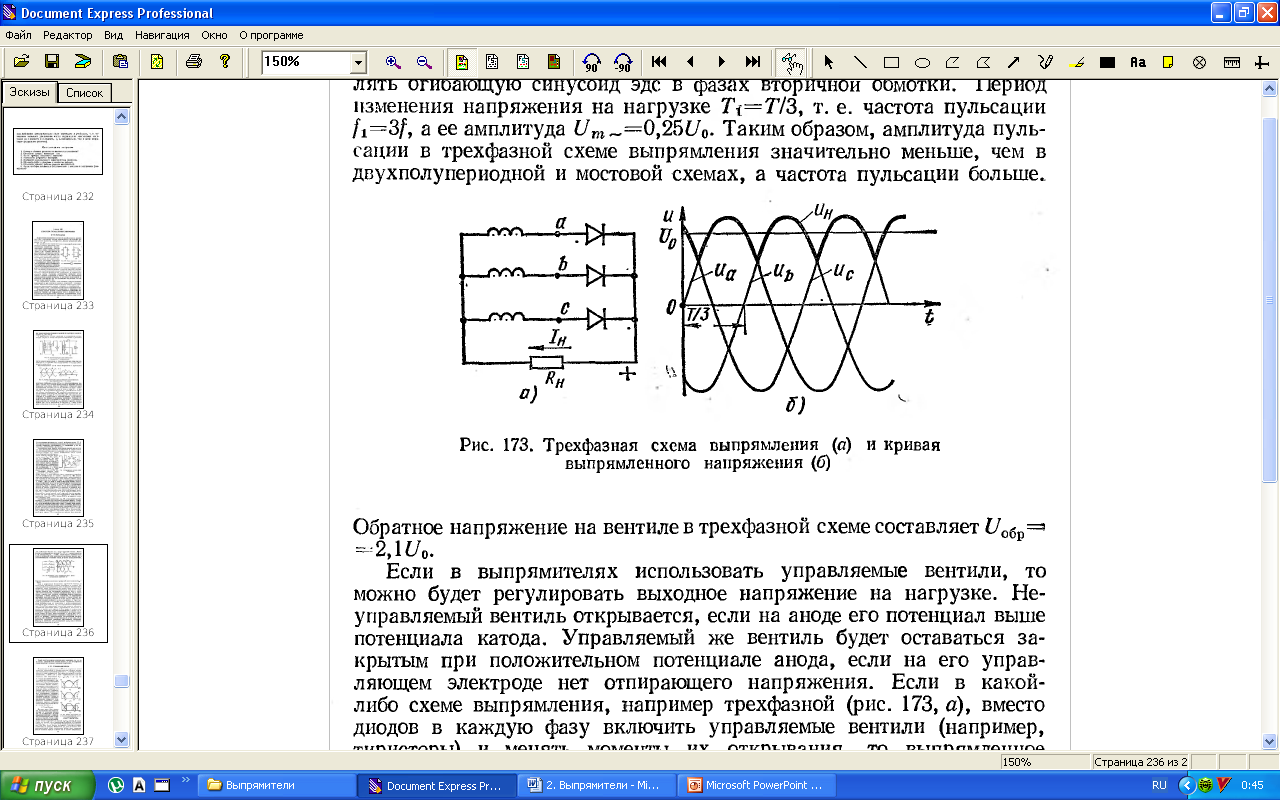Print the document using printer icon
This screenshot has height=800, width=1280.
[x=194, y=61]
